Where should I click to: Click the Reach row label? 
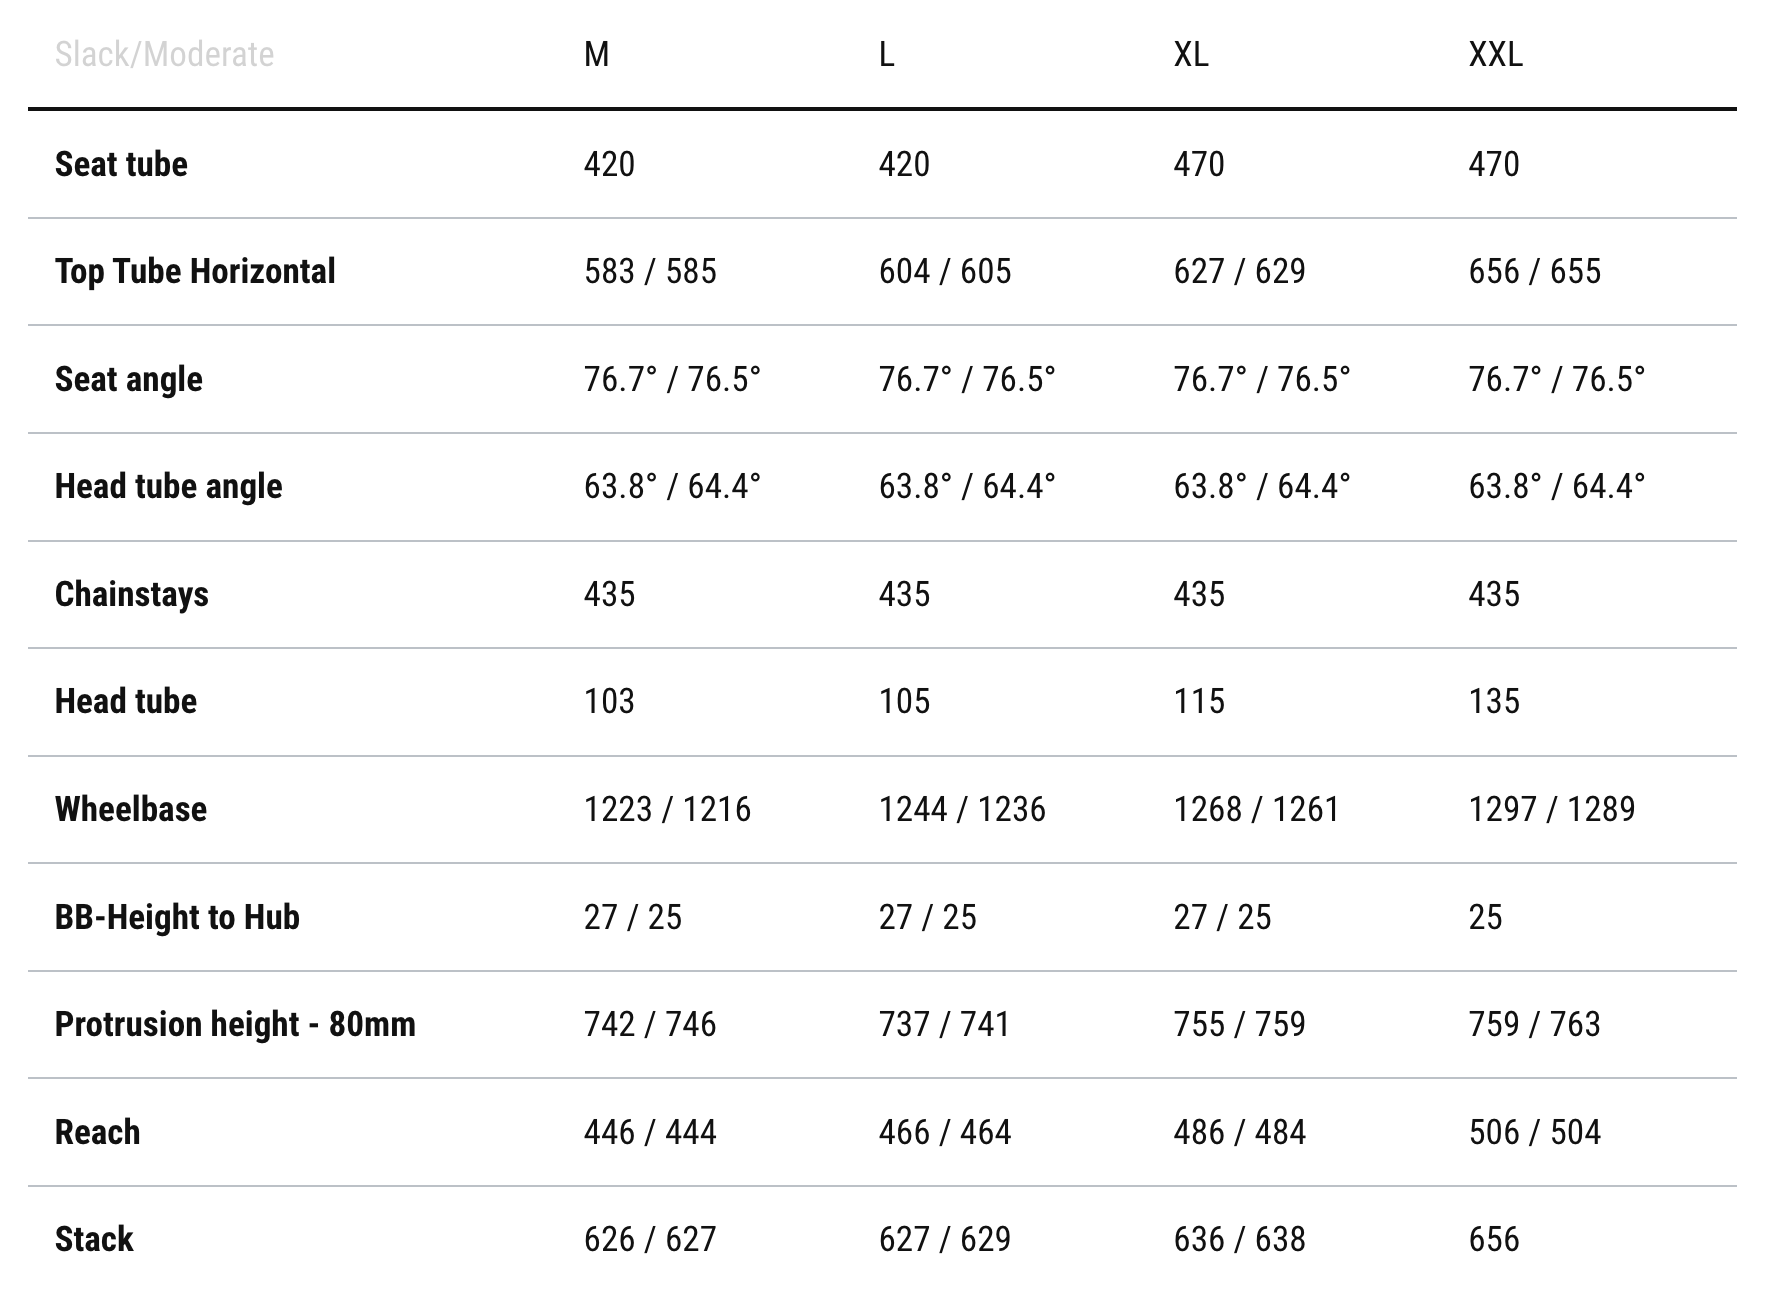click(x=97, y=1132)
